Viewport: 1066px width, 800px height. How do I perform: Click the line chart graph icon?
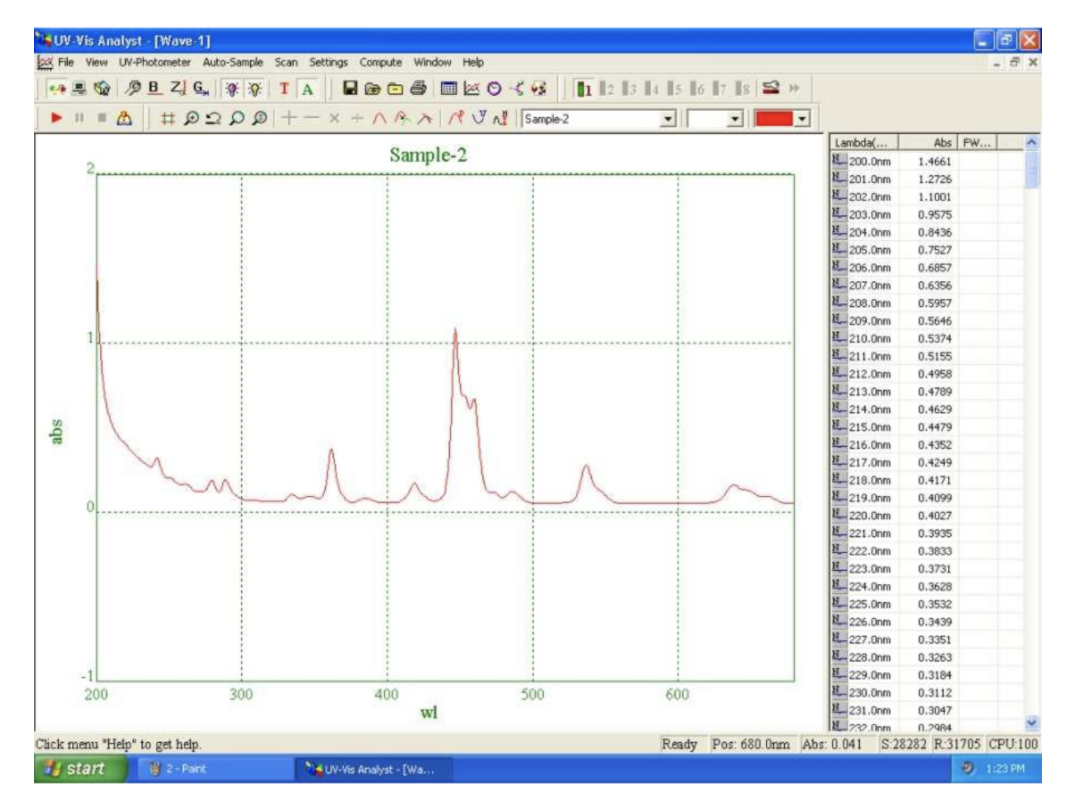click(471, 89)
